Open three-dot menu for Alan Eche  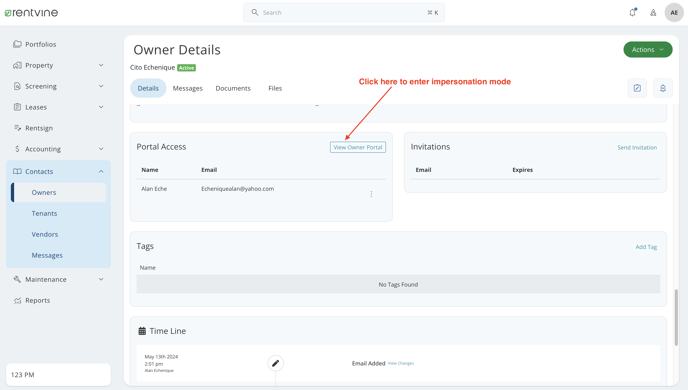coord(371,194)
